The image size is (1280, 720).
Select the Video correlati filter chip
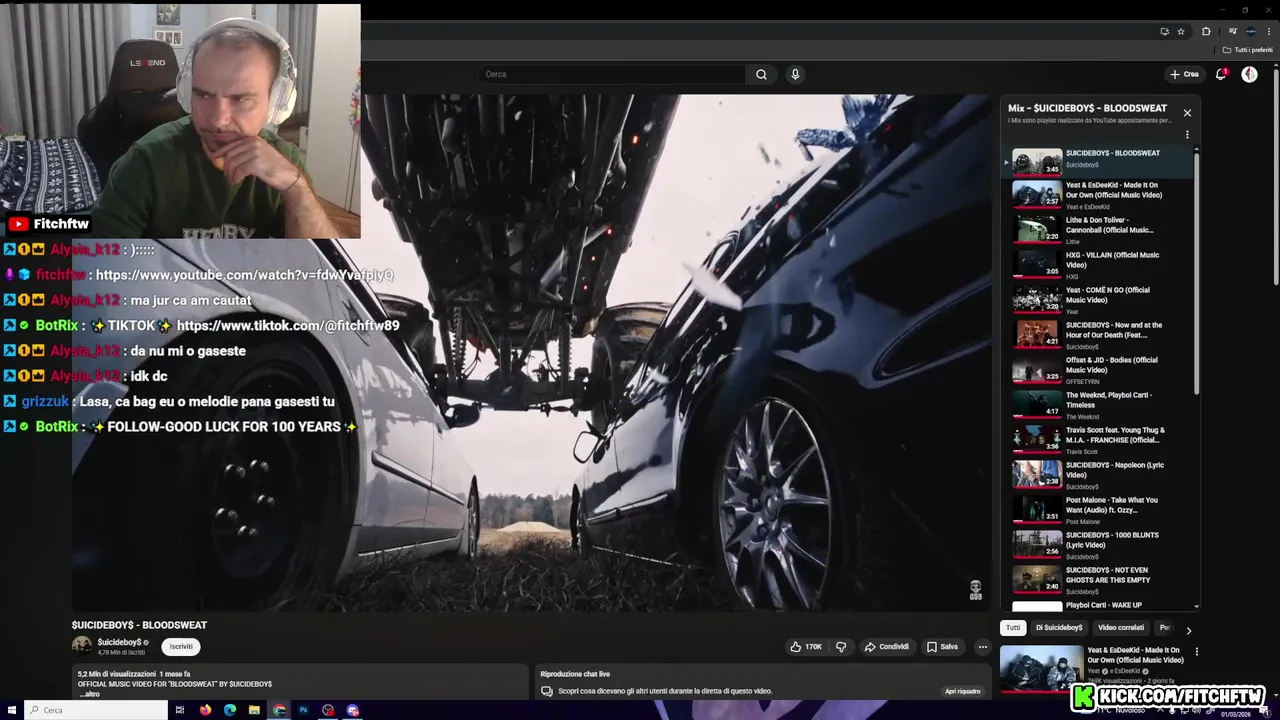tap(1121, 628)
